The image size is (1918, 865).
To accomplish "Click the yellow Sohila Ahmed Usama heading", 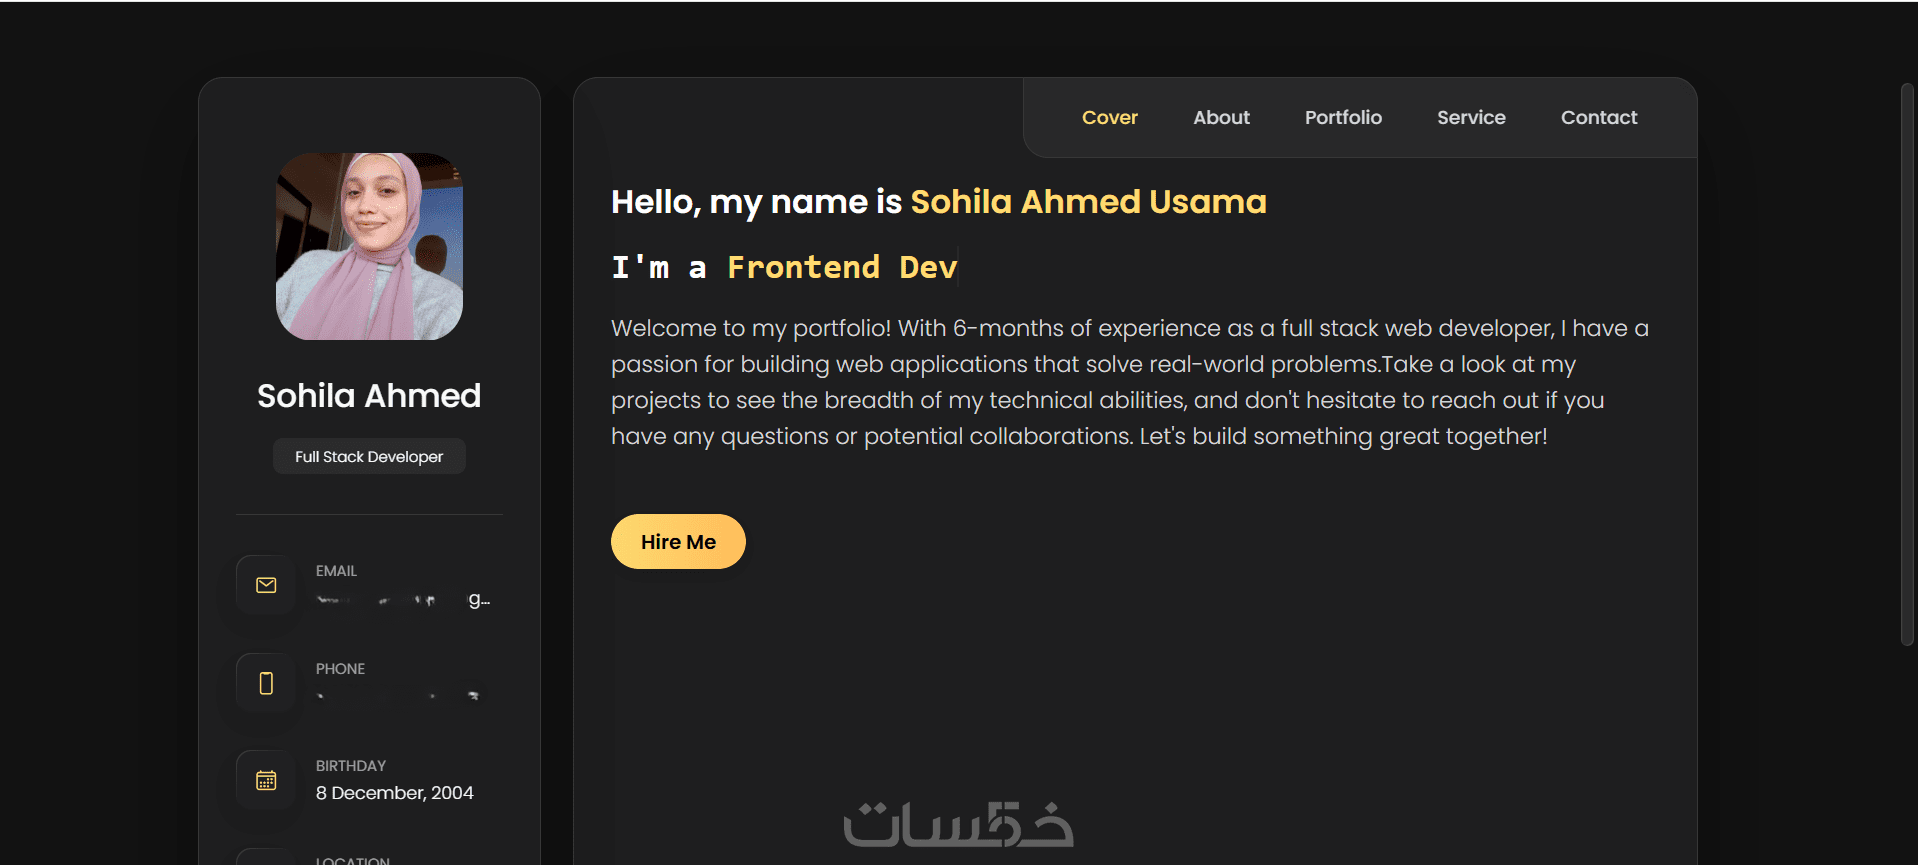I will point(1088,202).
